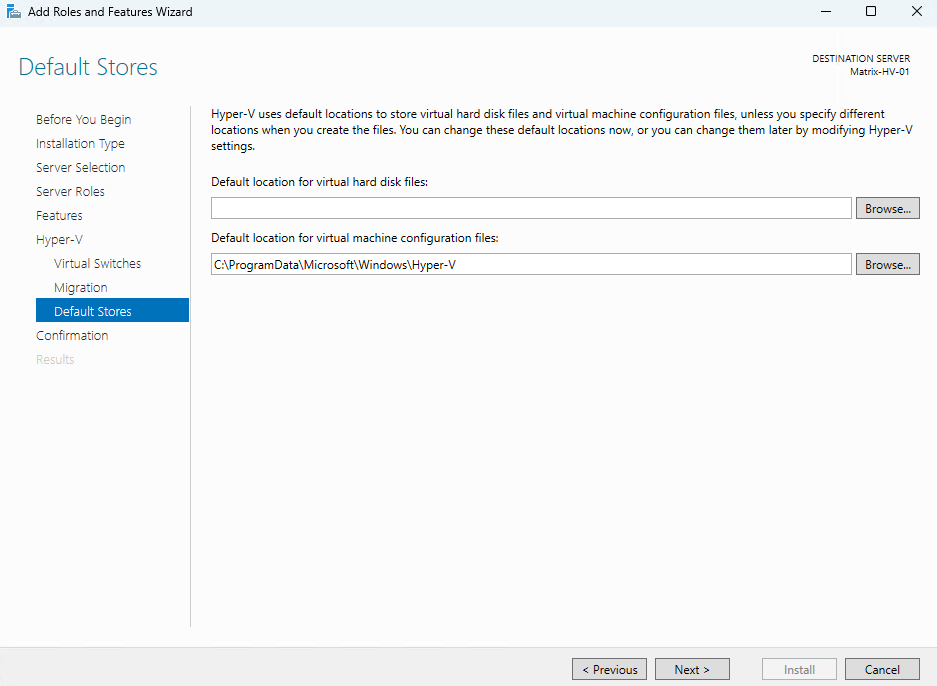Select Server Selection in sidebar

pos(81,167)
